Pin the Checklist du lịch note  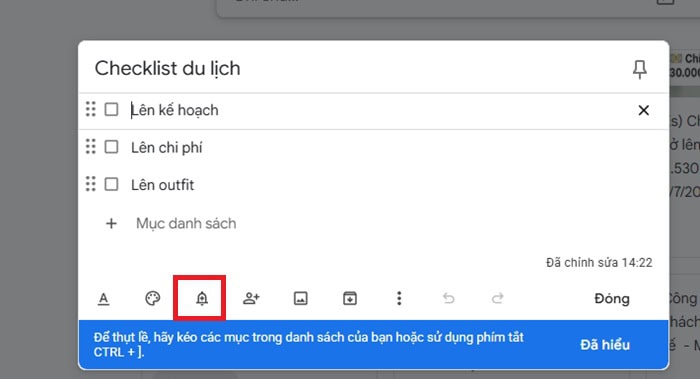(640, 69)
